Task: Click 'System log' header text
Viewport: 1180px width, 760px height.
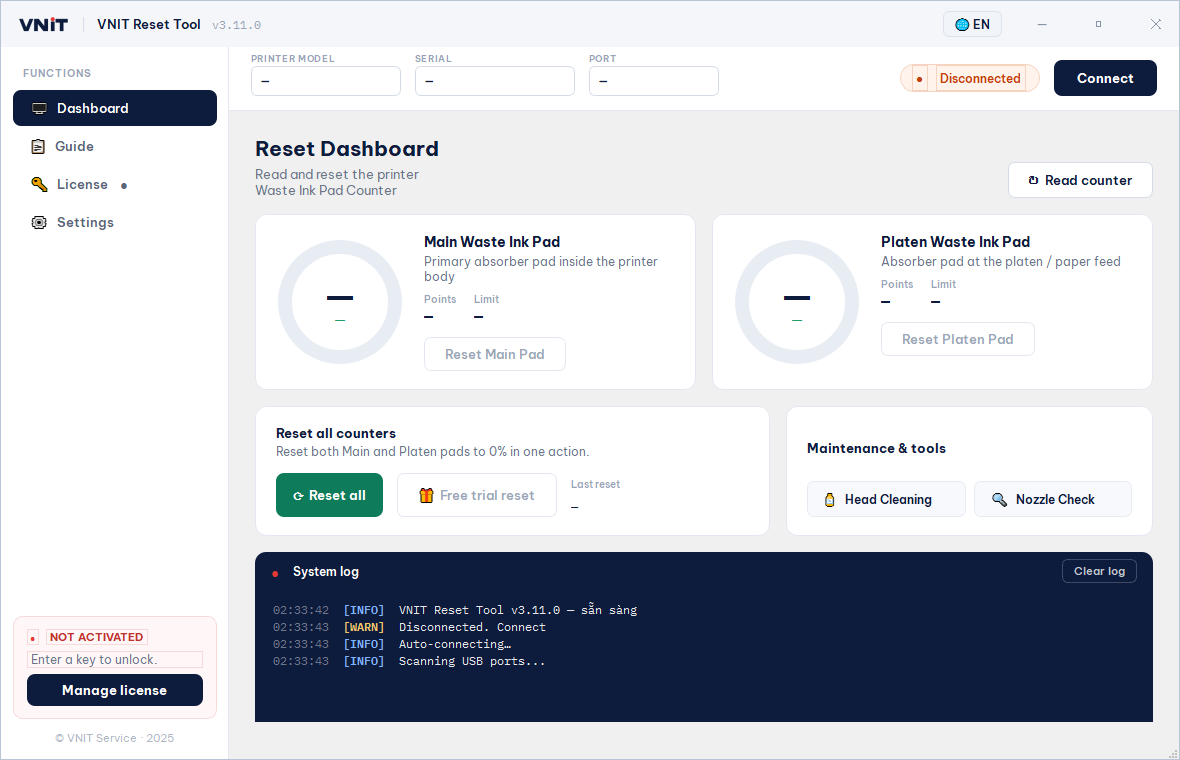Action: click(326, 572)
